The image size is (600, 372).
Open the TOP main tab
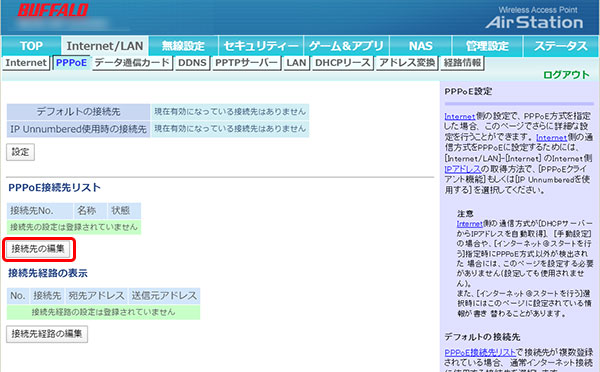click(31, 46)
